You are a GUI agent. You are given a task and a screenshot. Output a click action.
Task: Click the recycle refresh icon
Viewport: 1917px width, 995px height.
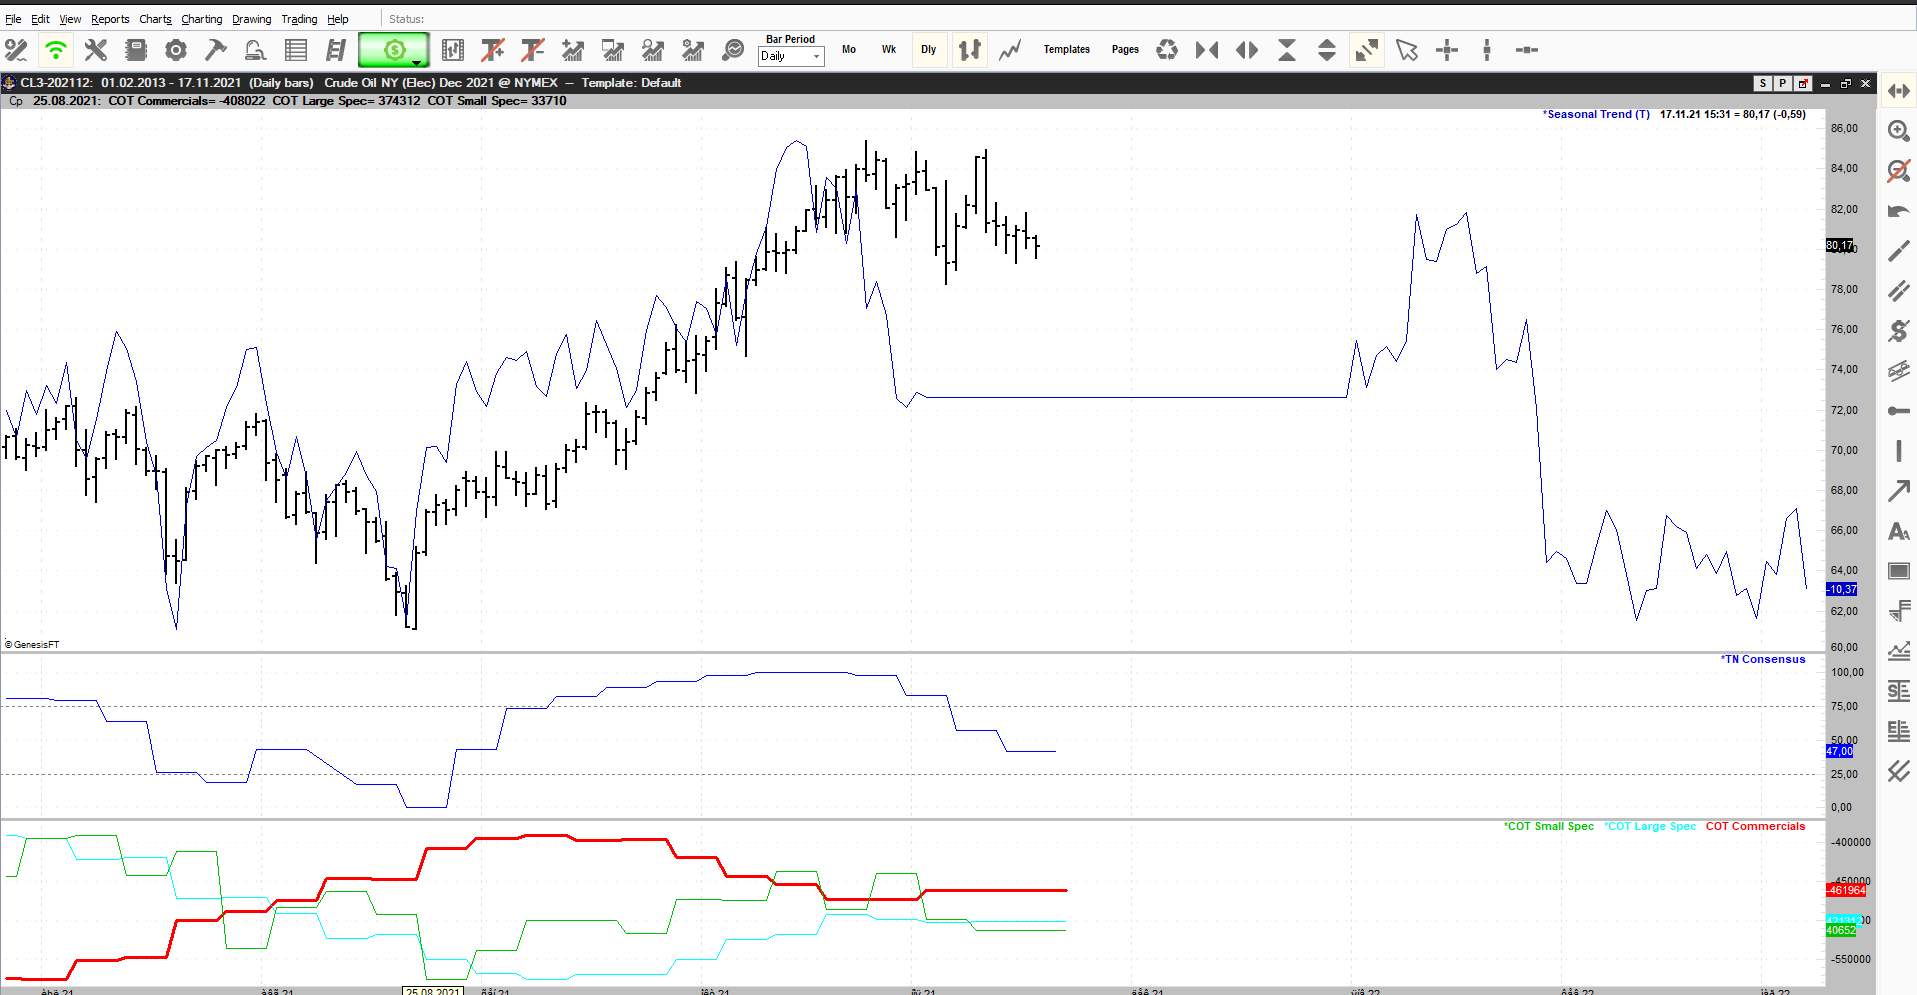pyautogui.click(x=1167, y=50)
